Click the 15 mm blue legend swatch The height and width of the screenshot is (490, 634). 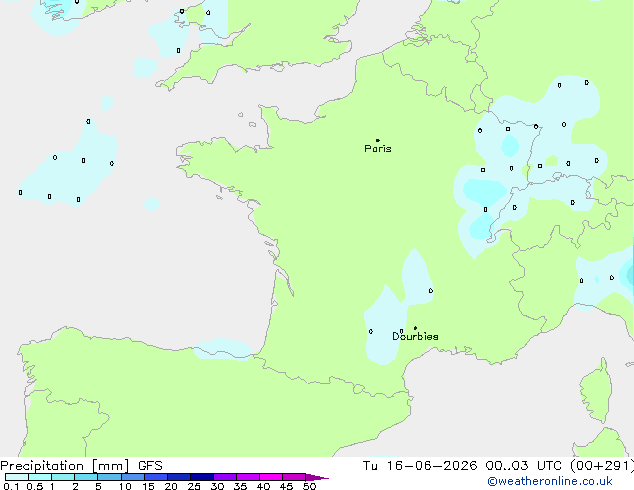click(156, 477)
